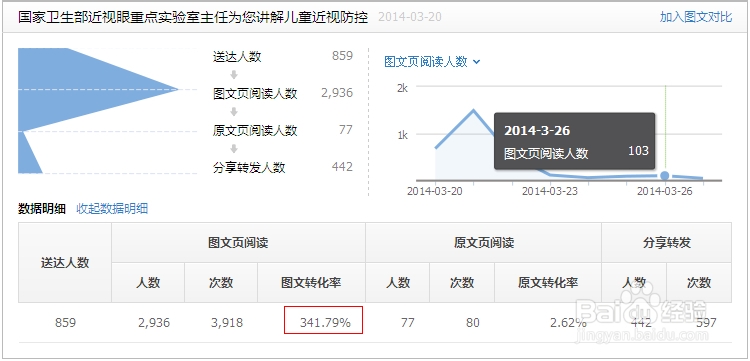Click 加入图文对比 link

point(696,17)
